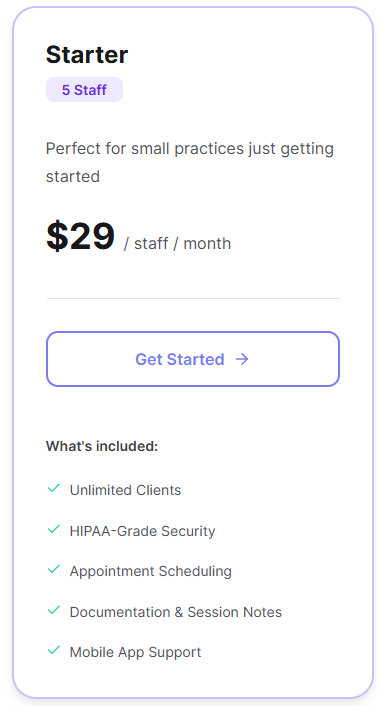Click the checkmark beside HIPAA-Grade Security
This screenshot has width=382, height=706.
coord(54,529)
